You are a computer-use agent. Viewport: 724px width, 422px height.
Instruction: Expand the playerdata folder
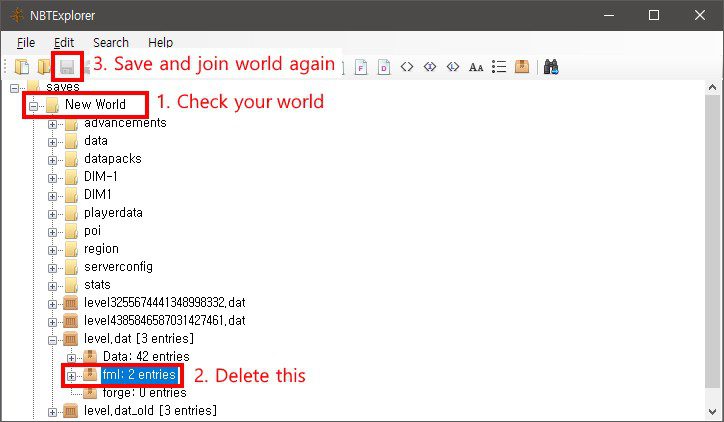53,213
